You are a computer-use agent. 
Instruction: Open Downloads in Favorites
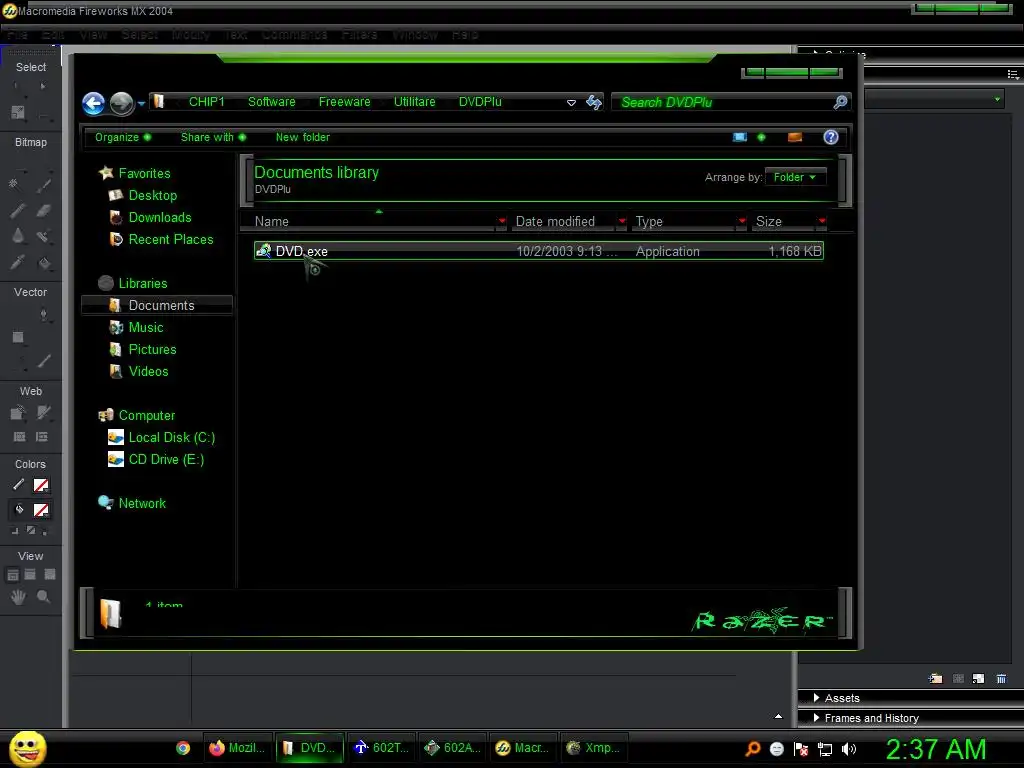(x=160, y=217)
